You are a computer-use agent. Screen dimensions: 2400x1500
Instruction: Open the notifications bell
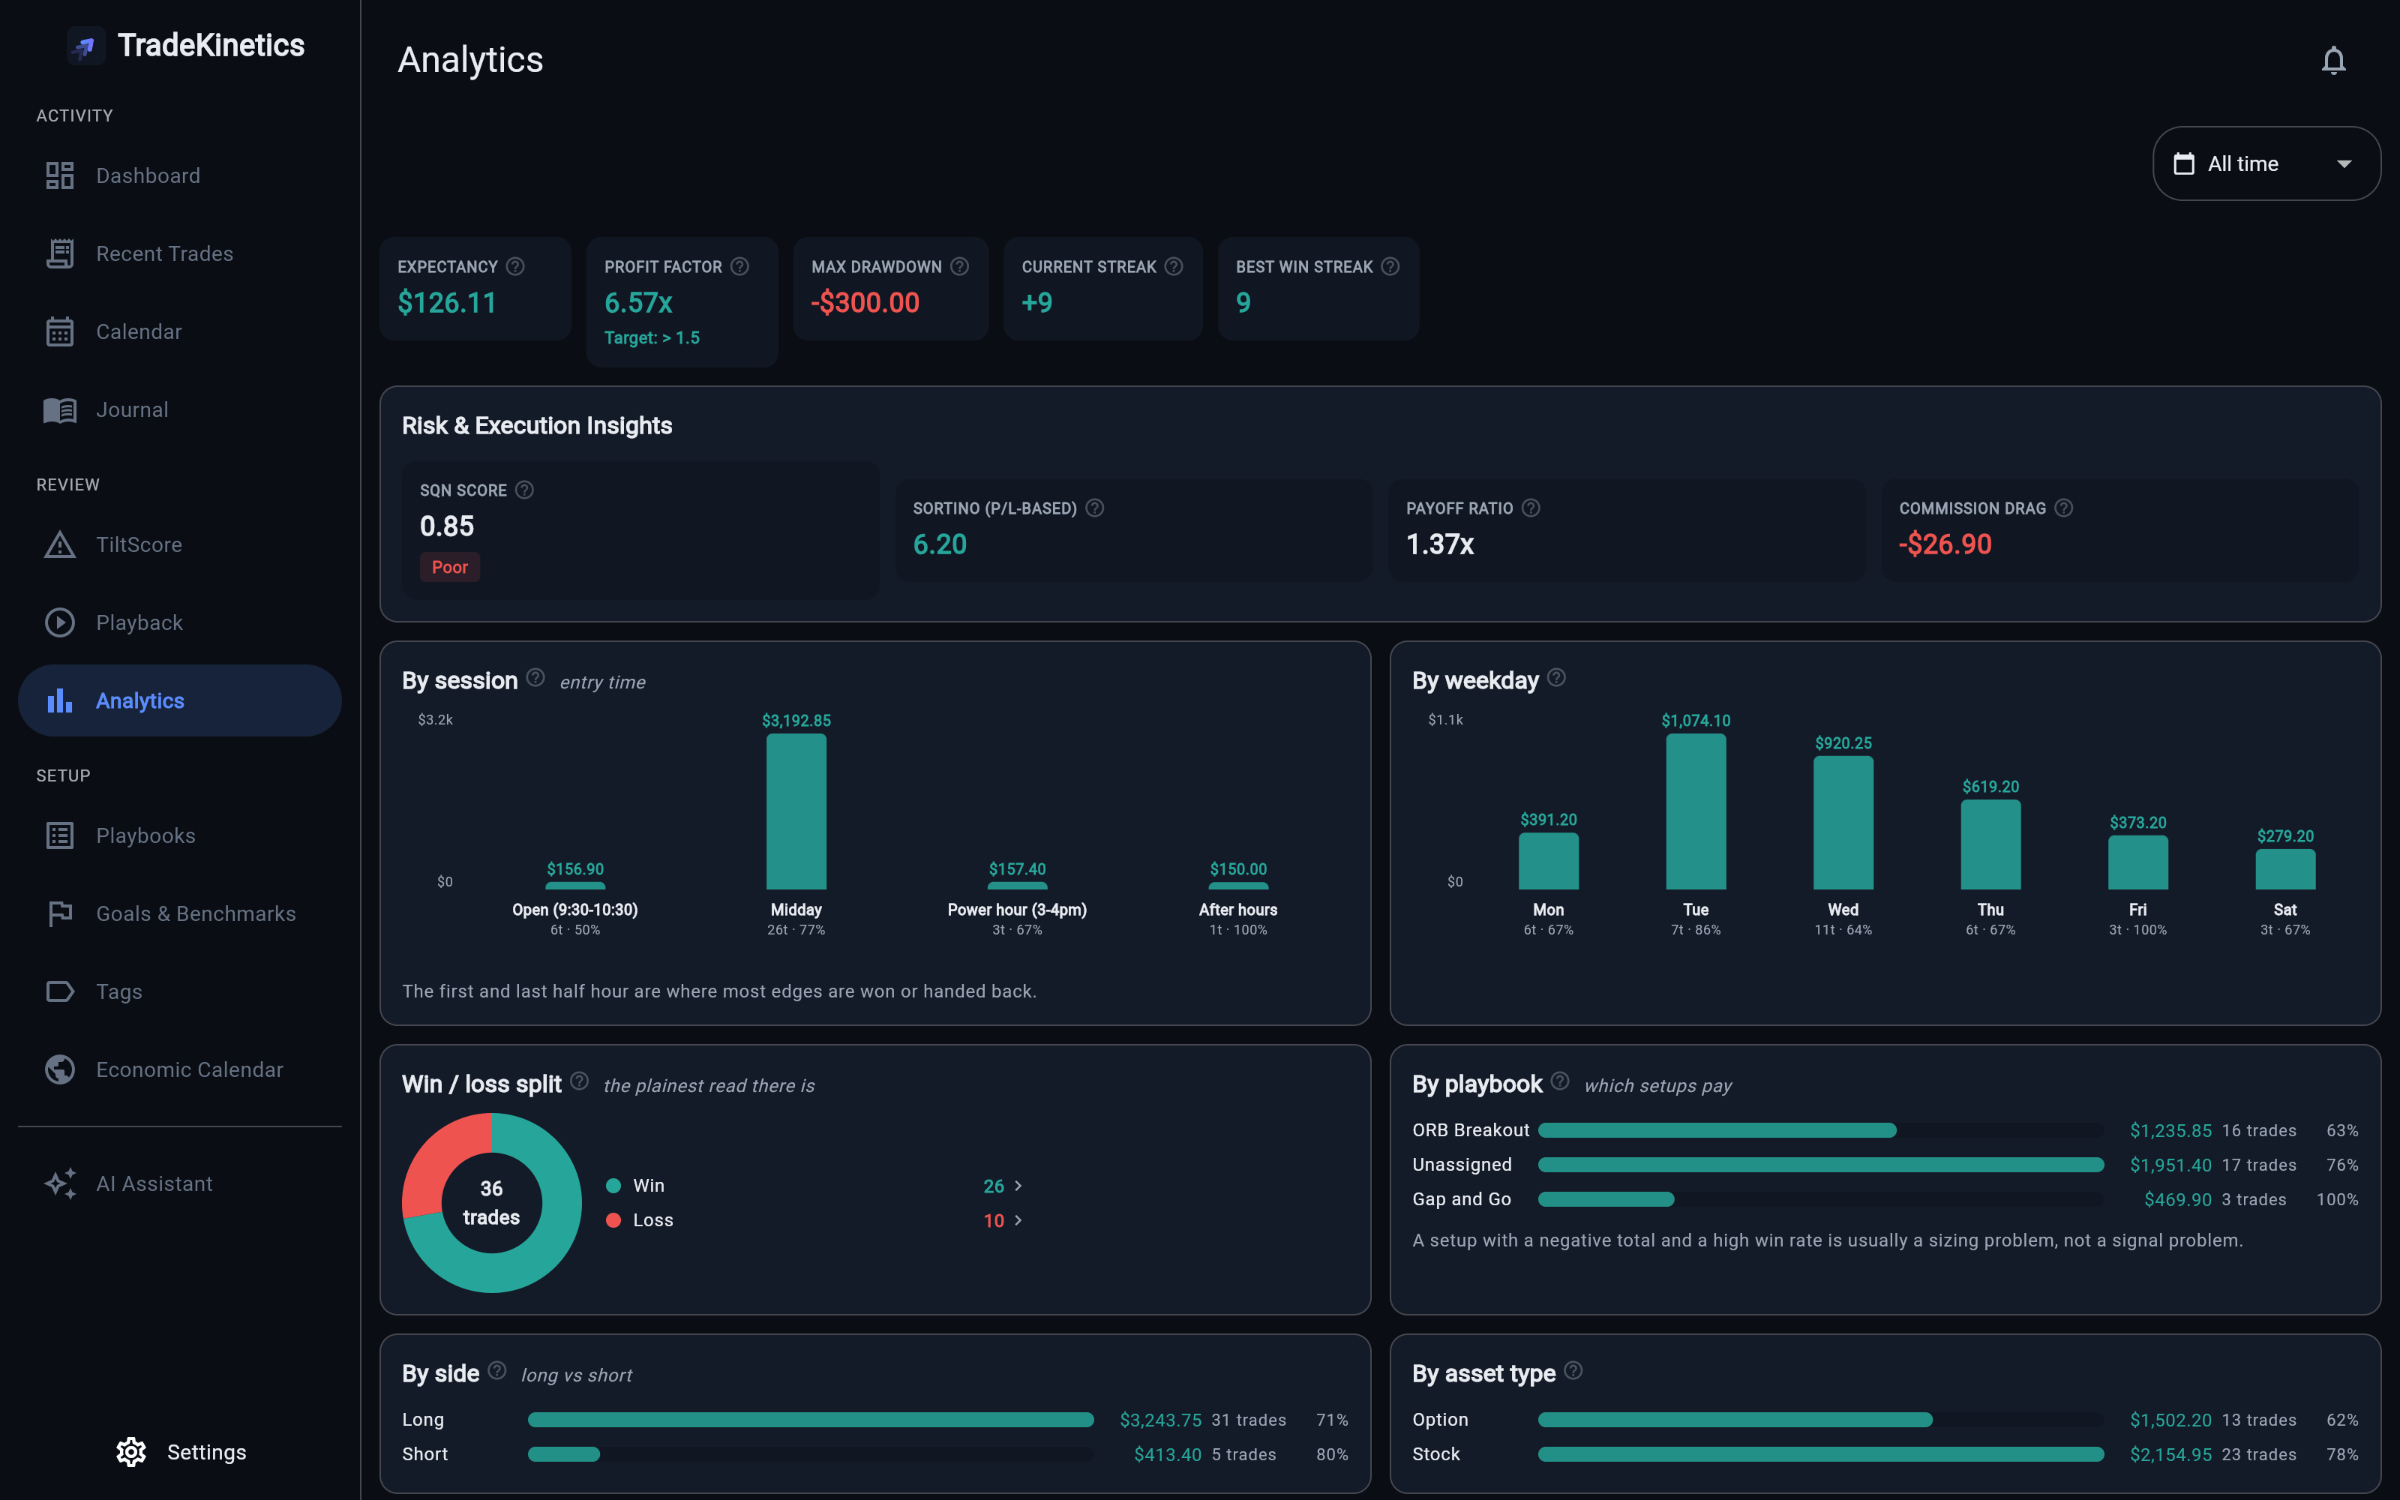click(2333, 61)
